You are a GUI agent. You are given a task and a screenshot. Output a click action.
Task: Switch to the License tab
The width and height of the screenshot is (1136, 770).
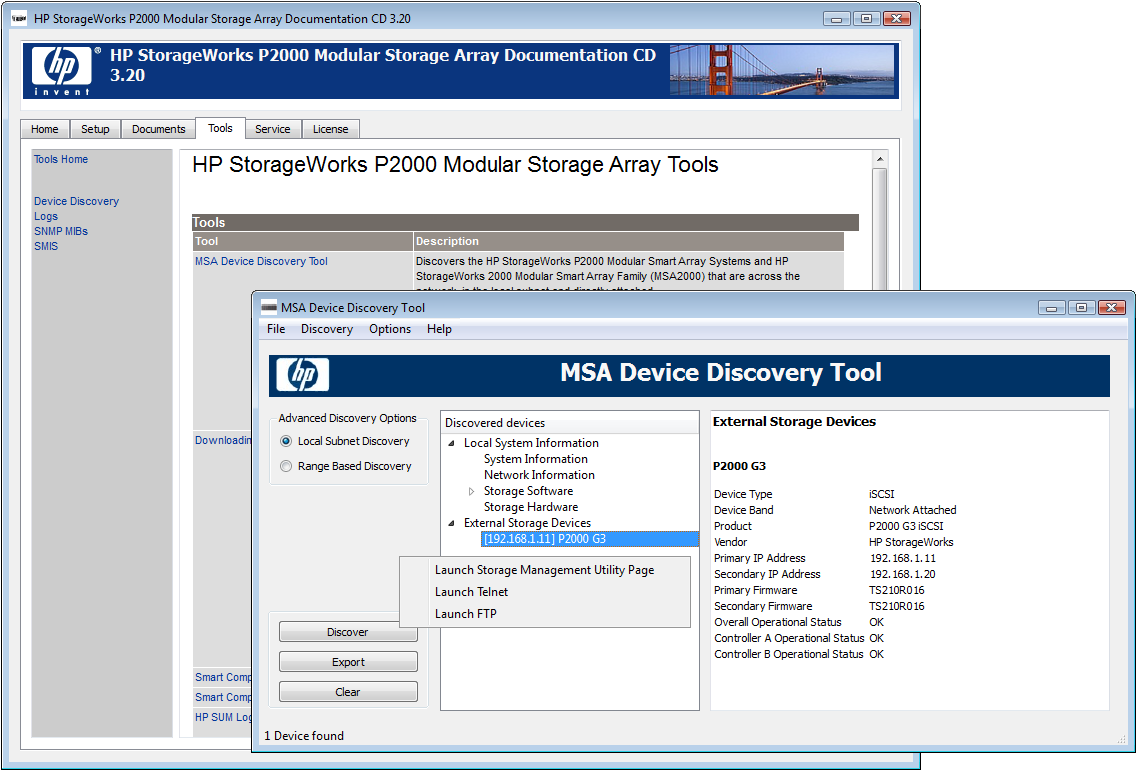point(330,129)
